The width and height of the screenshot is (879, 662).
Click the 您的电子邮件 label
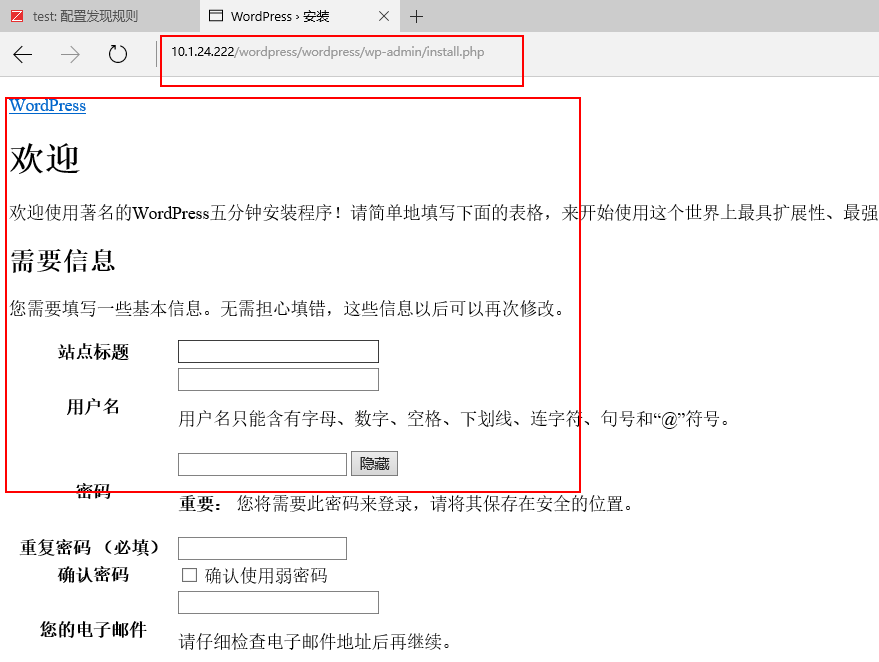point(94,629)
